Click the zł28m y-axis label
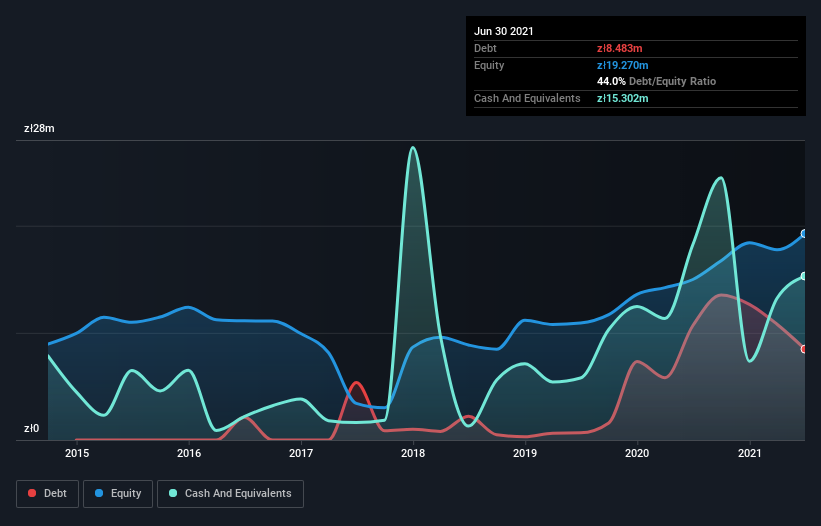The width and height of the screenshot is (821, 526). click(x=39, y=128)
